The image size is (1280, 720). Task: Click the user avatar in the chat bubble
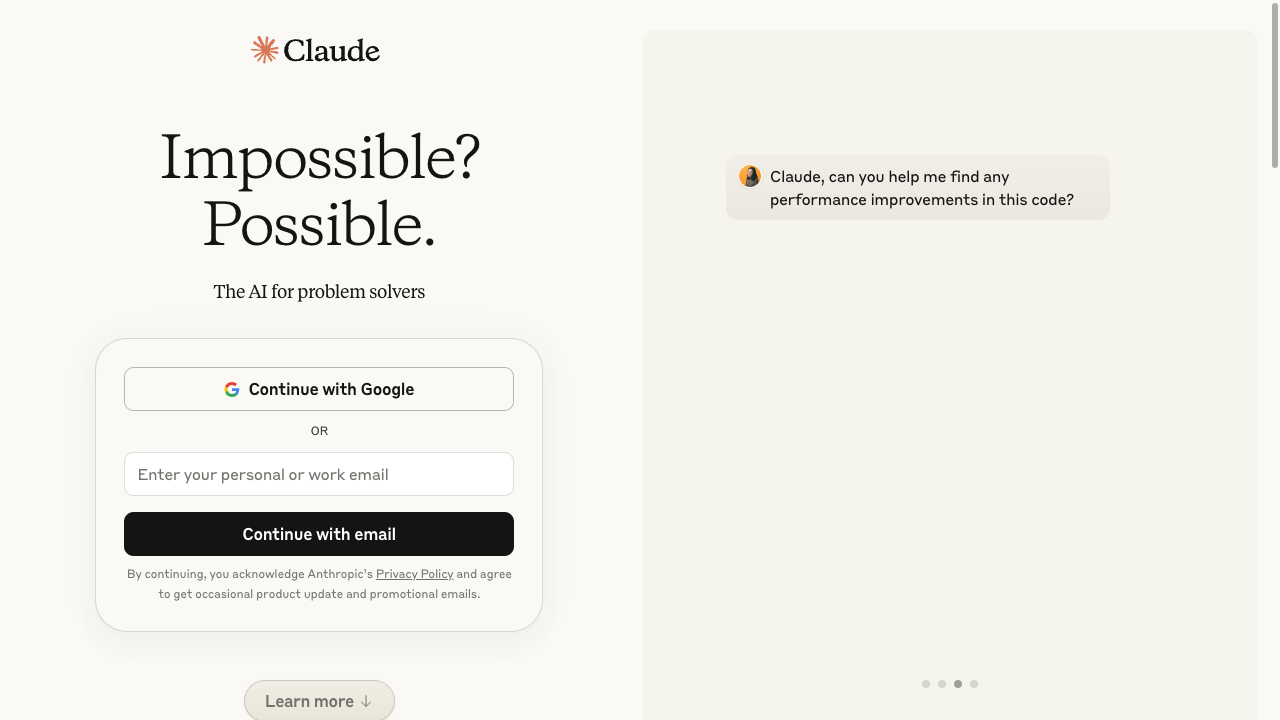749,176
